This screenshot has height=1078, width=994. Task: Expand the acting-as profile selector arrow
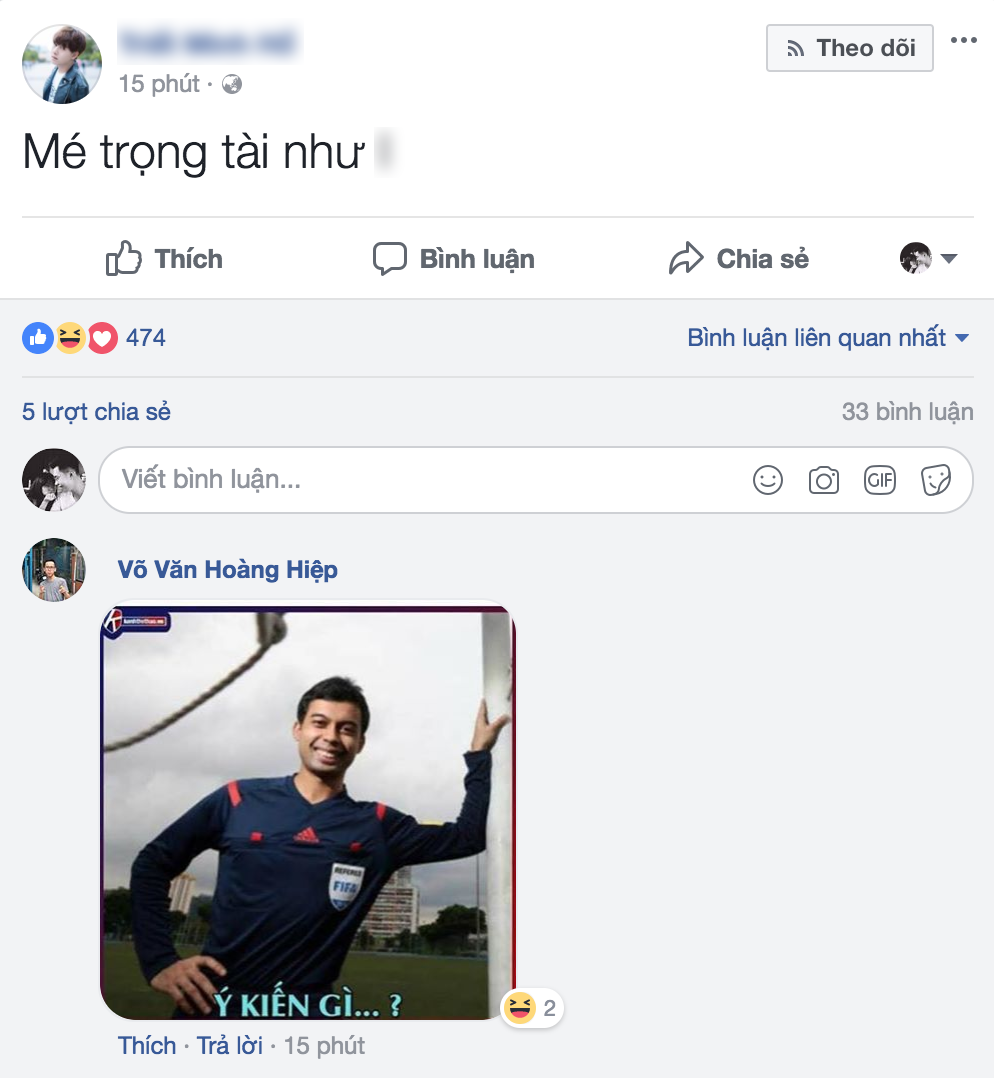pyautogui.click(x=949, y=258)
